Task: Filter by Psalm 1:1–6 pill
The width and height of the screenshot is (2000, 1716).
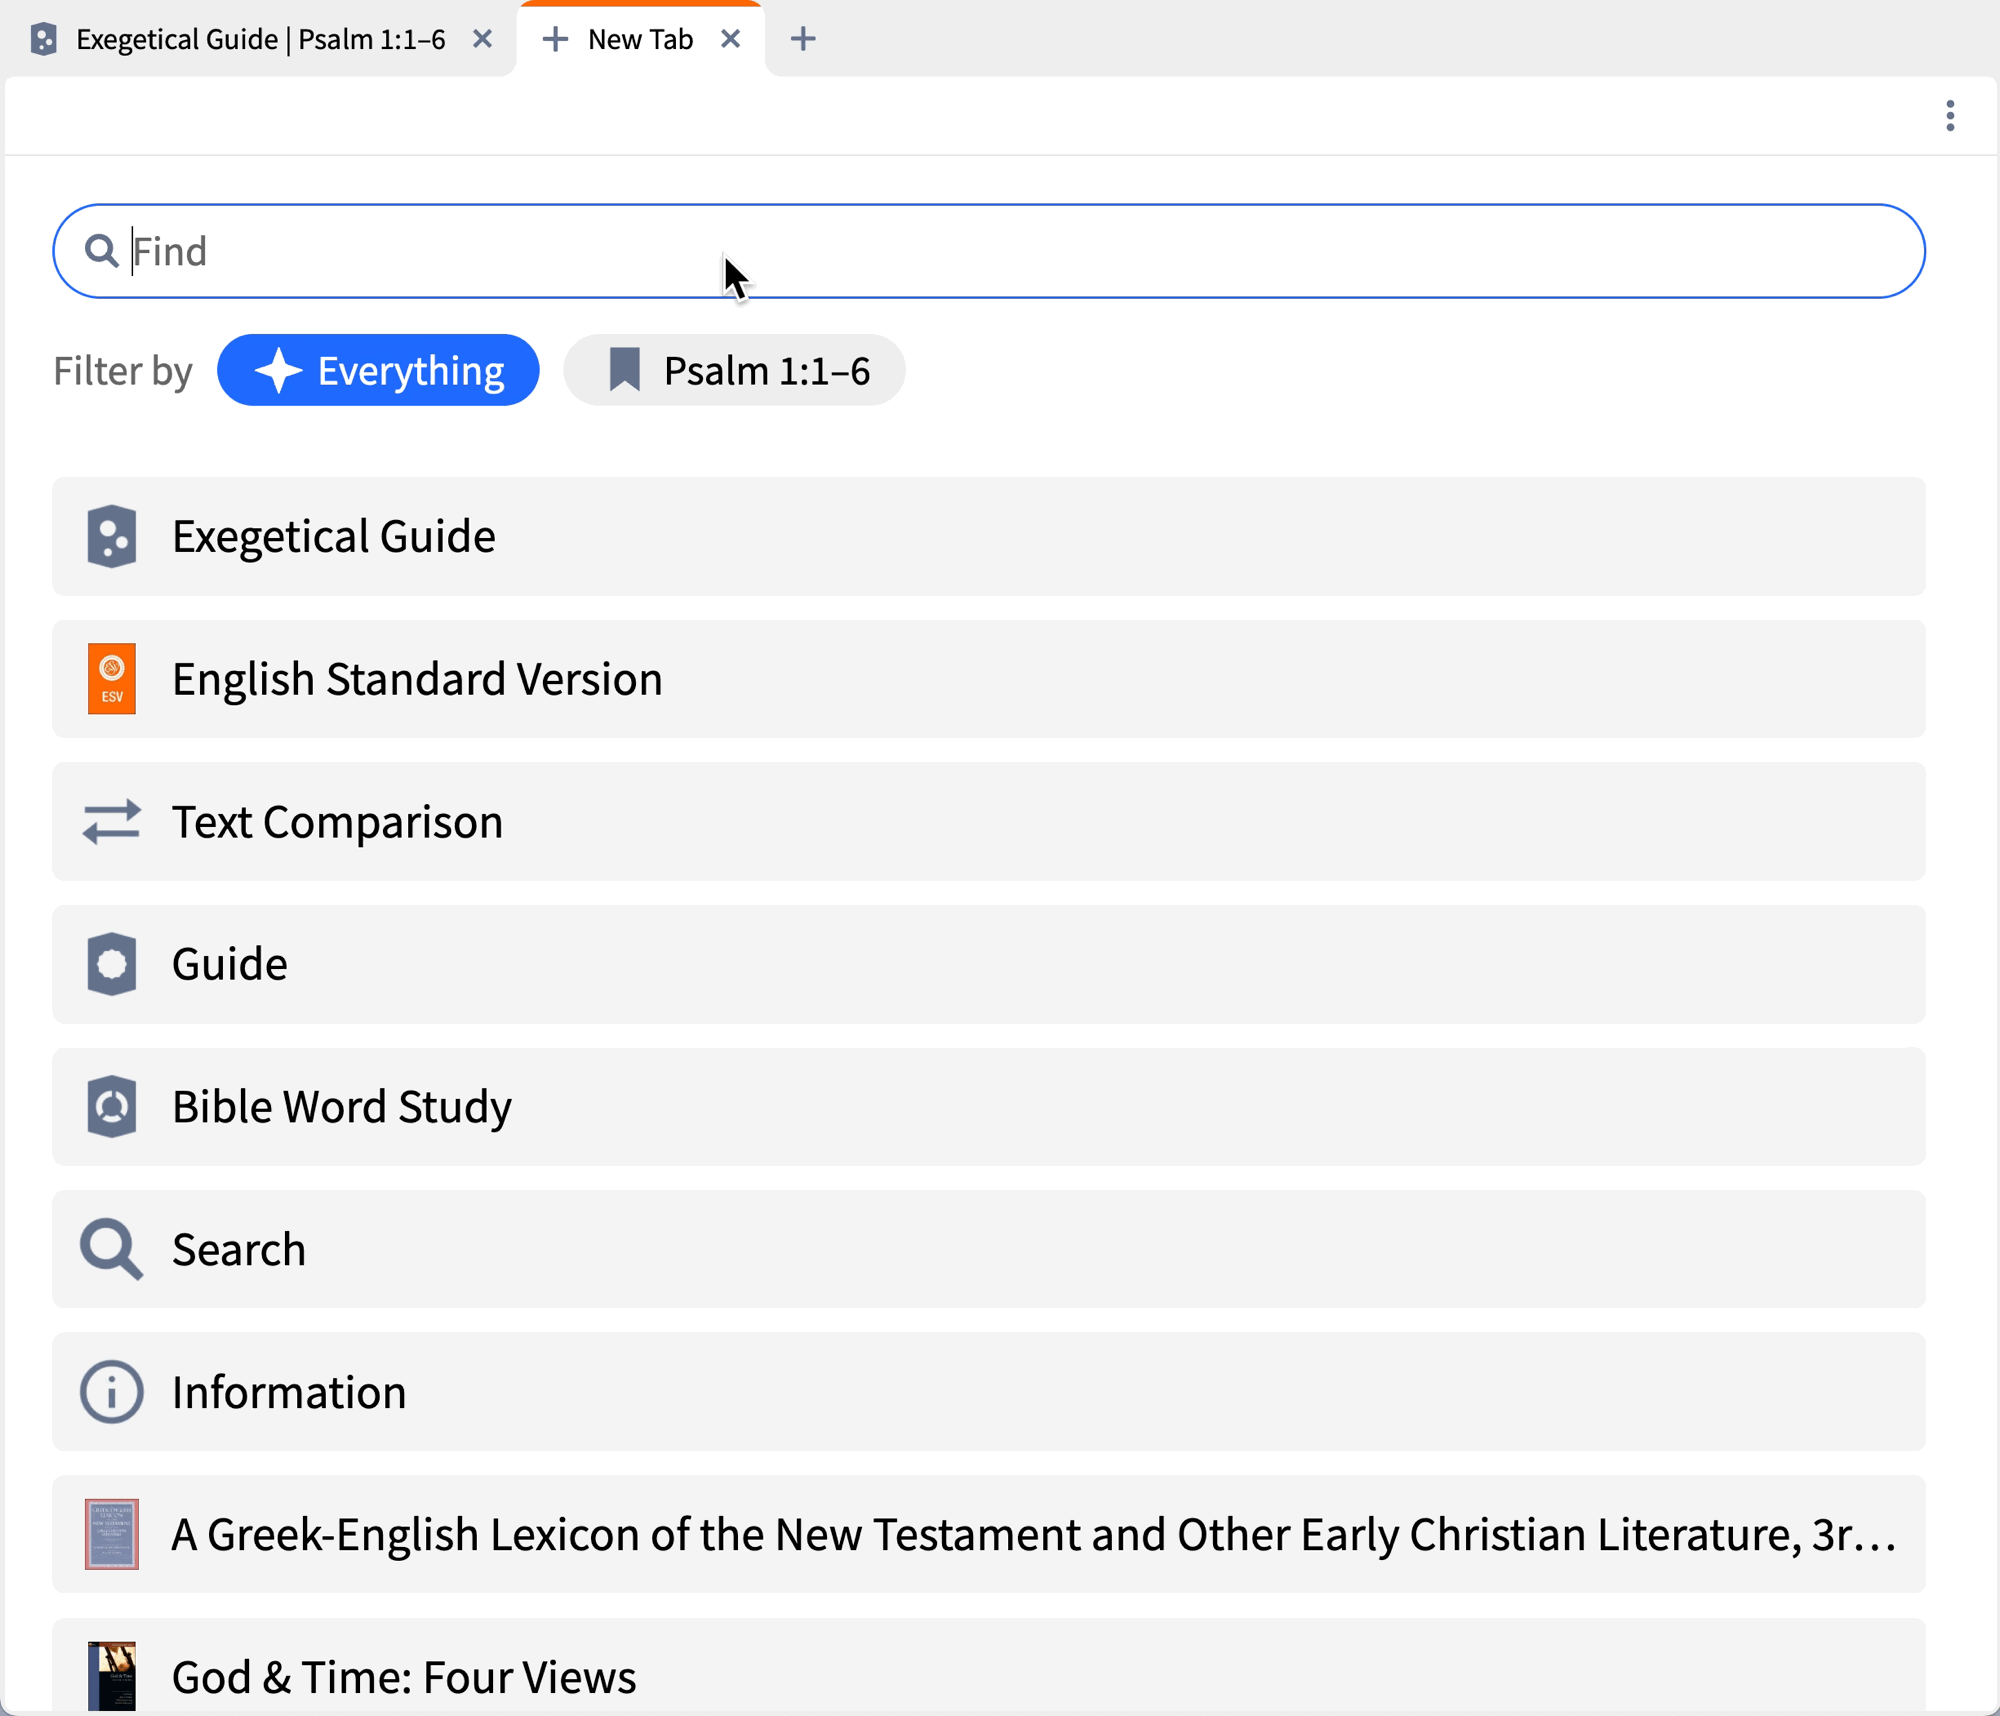Action: [734, 371]
